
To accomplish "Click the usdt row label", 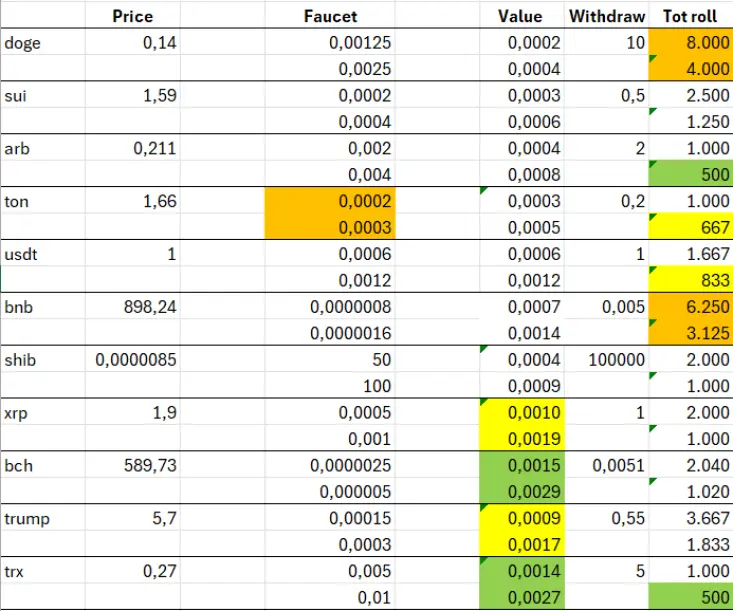I will point(43,254).
